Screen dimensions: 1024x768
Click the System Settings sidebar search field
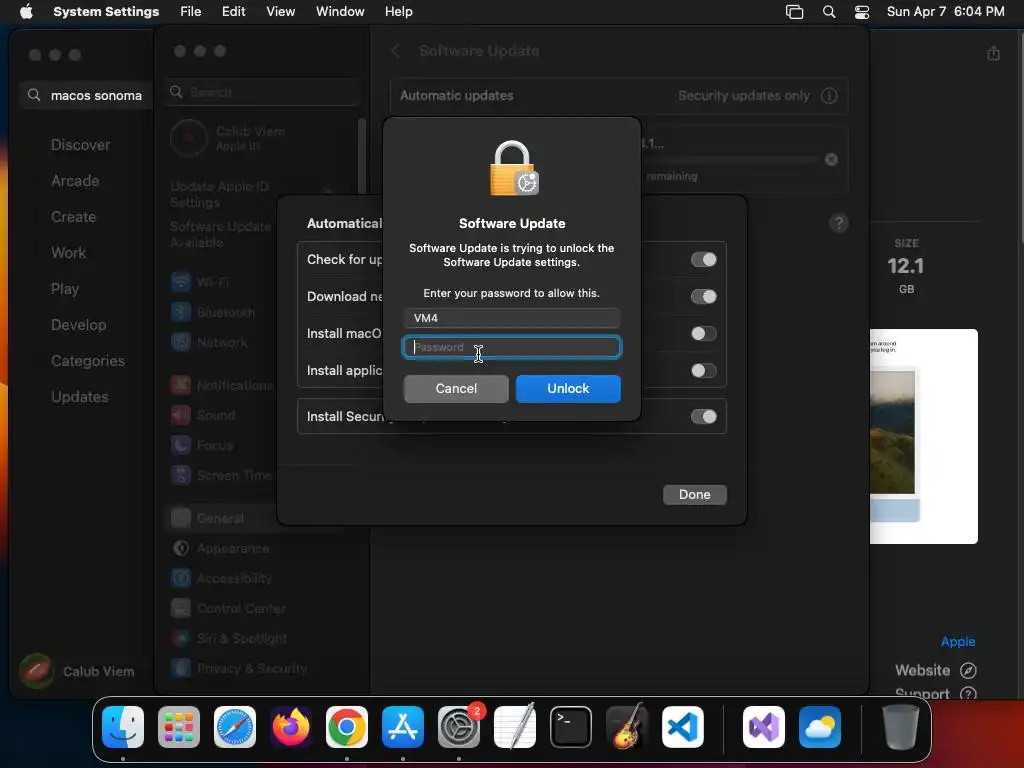click(263, 92)
